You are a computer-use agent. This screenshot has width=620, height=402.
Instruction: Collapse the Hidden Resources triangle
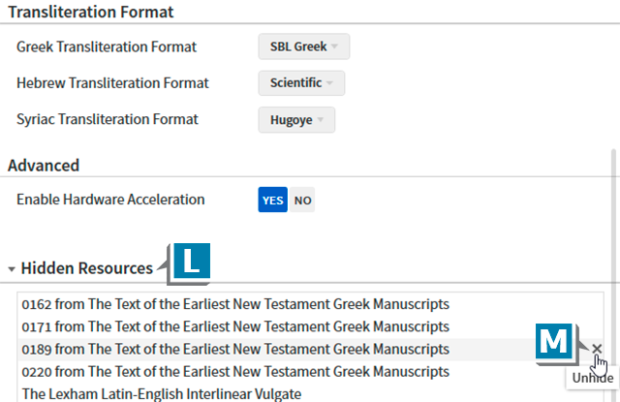pyautogui.click(x=11, y=269)
